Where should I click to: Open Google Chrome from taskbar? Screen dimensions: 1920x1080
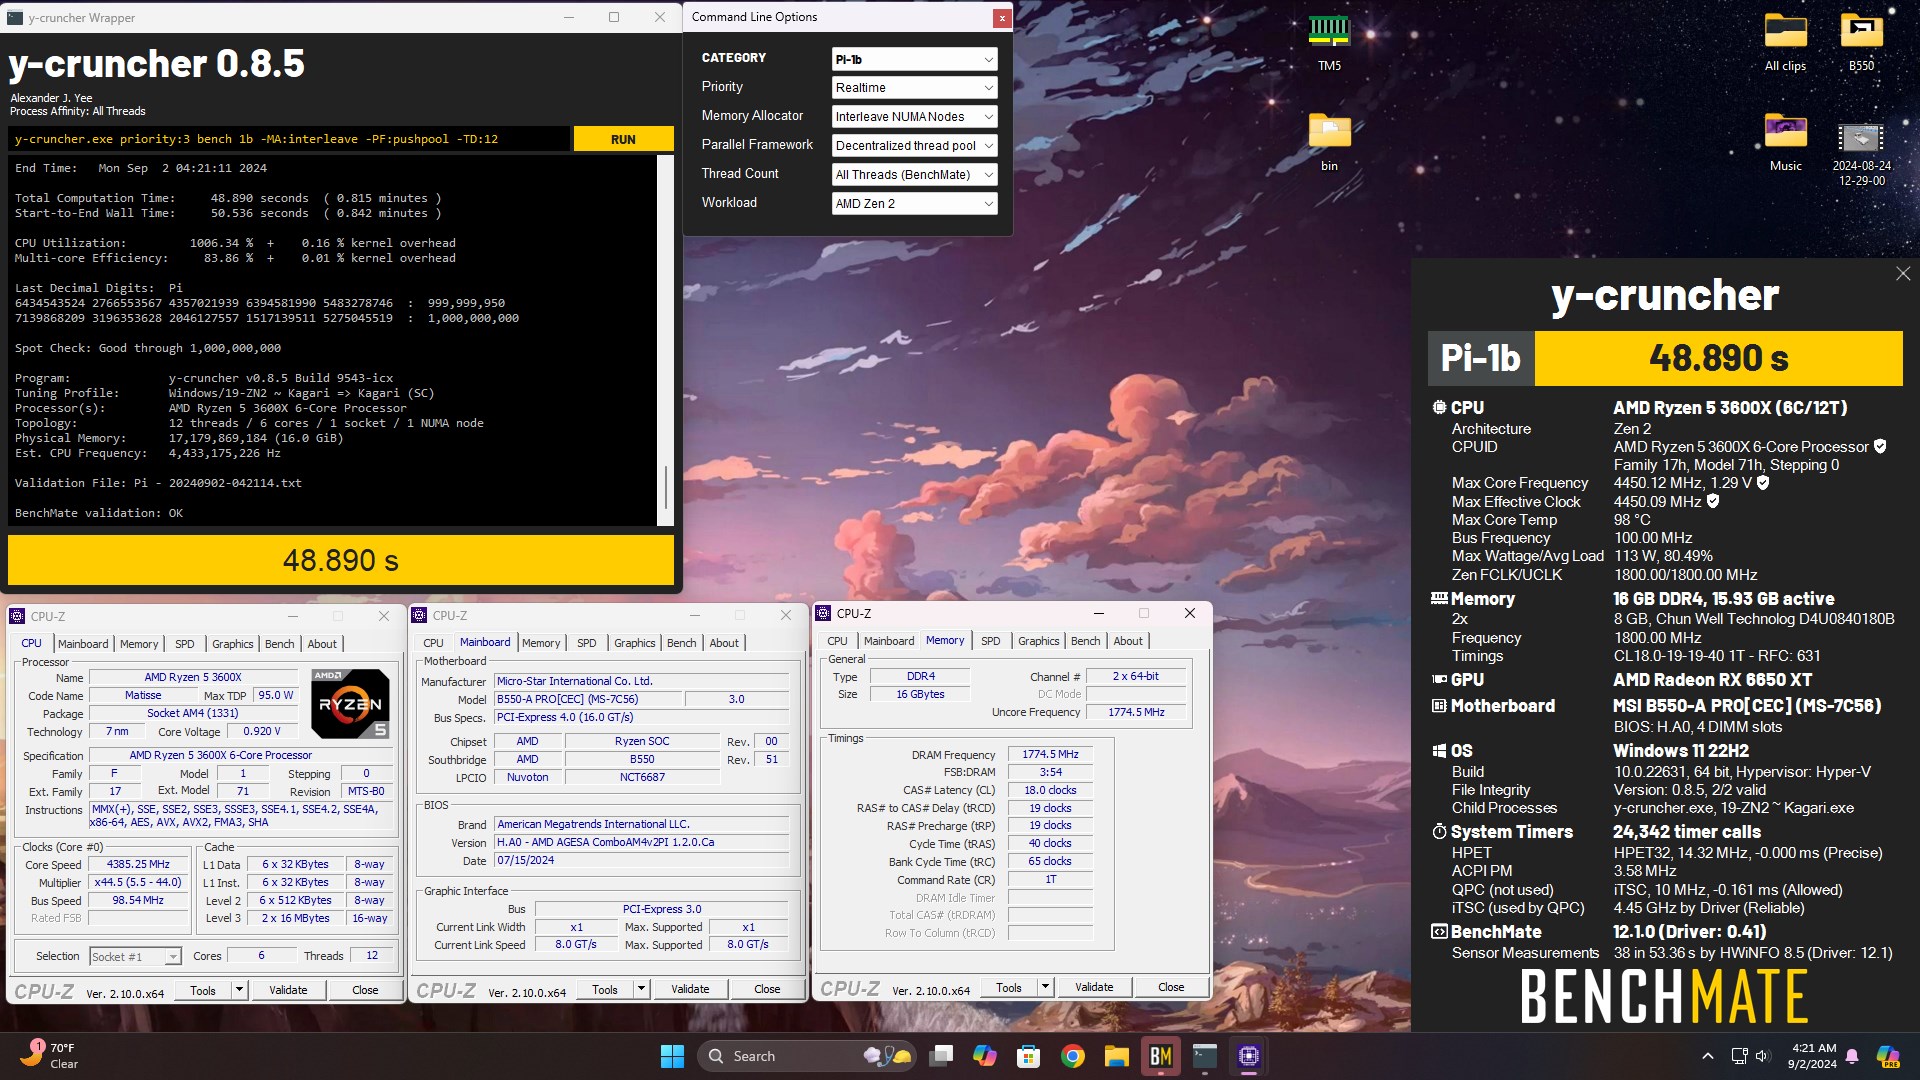coord(1073,1056)
